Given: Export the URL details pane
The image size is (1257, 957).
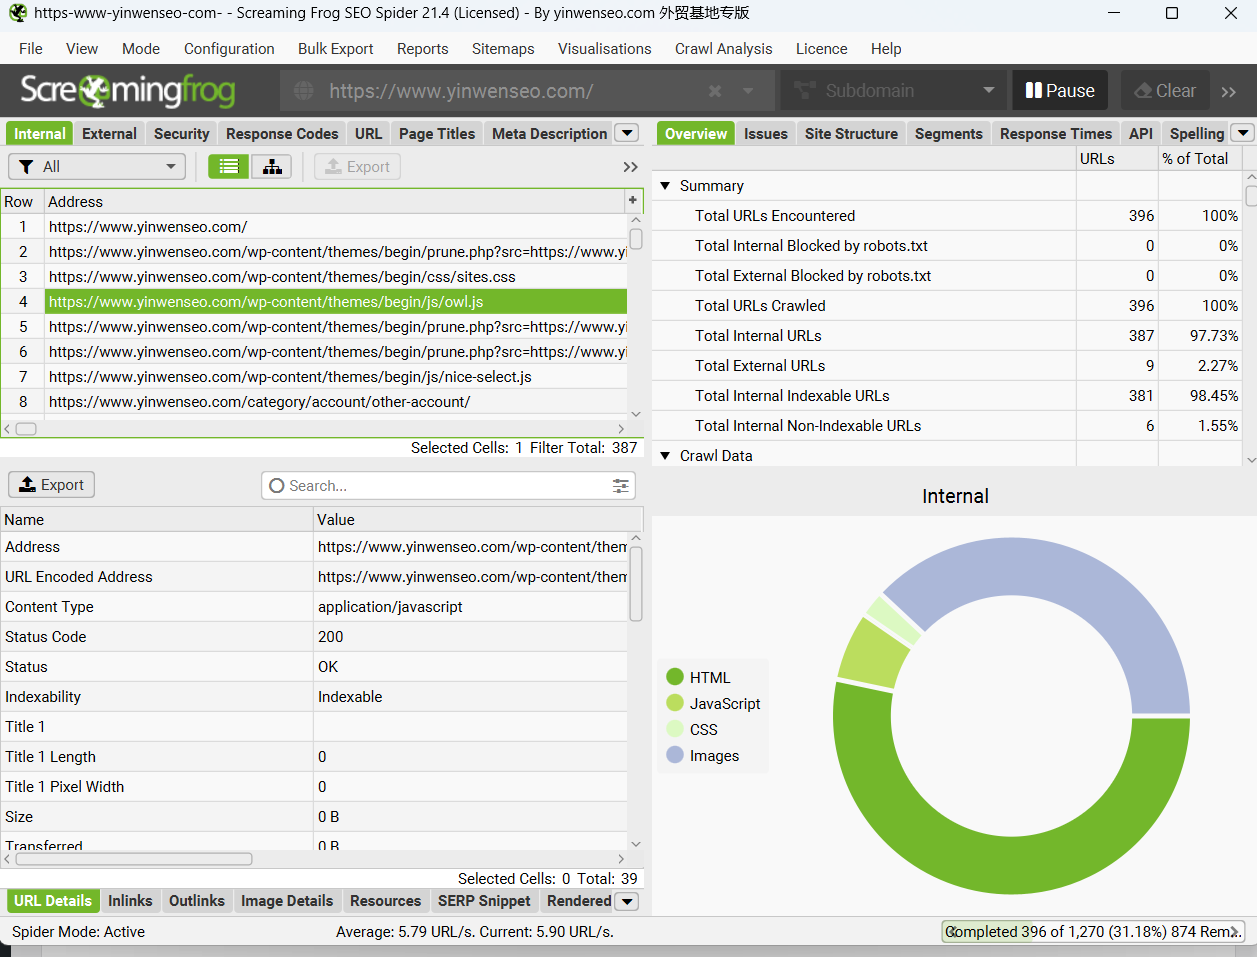Looking at the screenshot, I should tap(52, 485).
